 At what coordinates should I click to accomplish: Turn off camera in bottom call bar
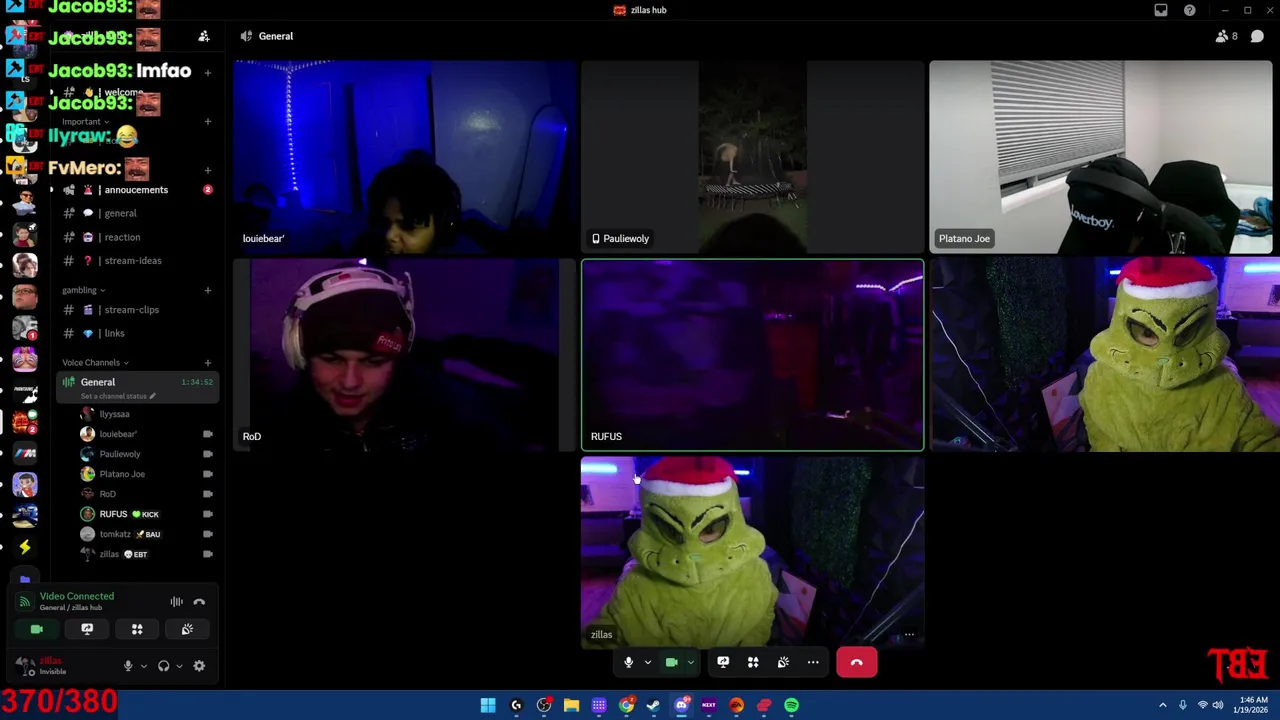pyautogui.click(x=672, y=662)
